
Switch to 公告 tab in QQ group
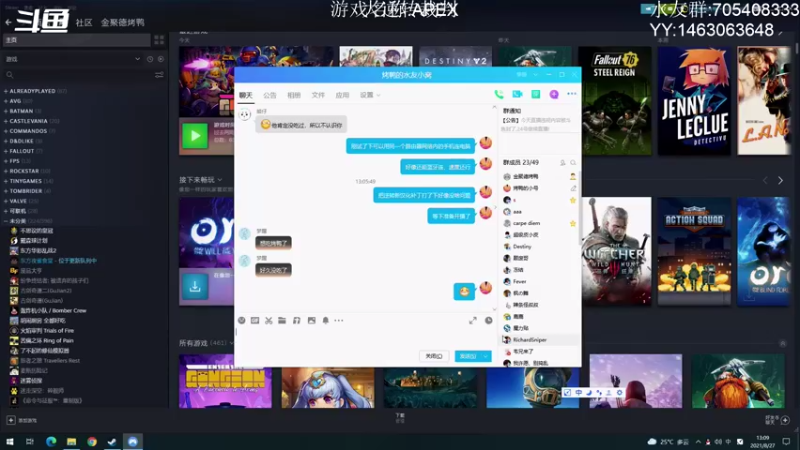(270, 95)
